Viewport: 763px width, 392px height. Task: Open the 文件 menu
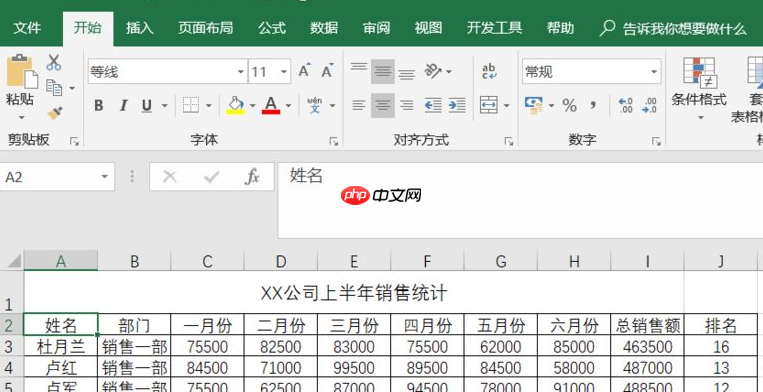click(27, 28)
